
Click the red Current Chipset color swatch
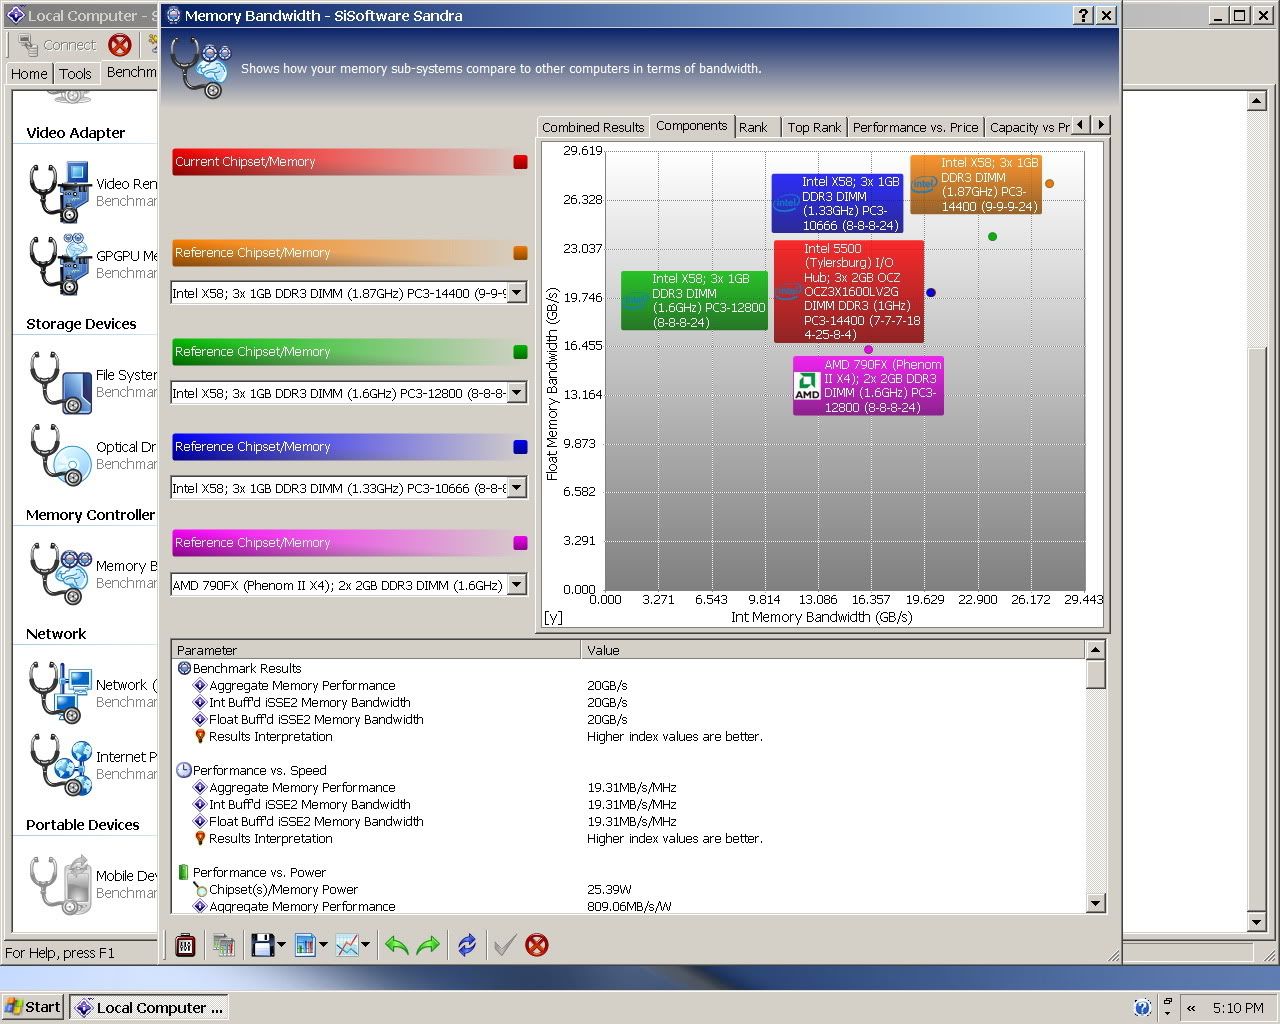click(520, 162)
